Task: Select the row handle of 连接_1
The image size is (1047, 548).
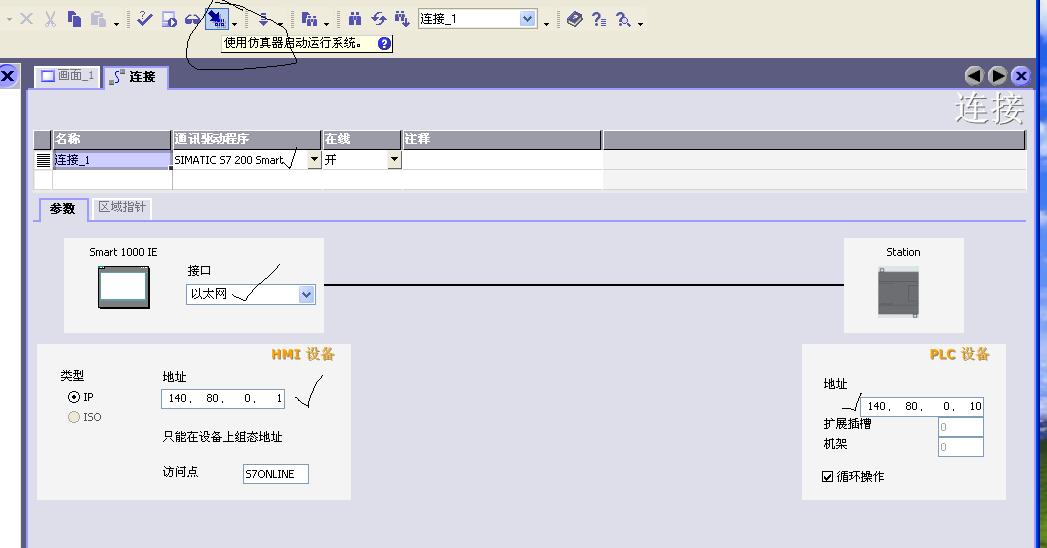Action: 43,160
